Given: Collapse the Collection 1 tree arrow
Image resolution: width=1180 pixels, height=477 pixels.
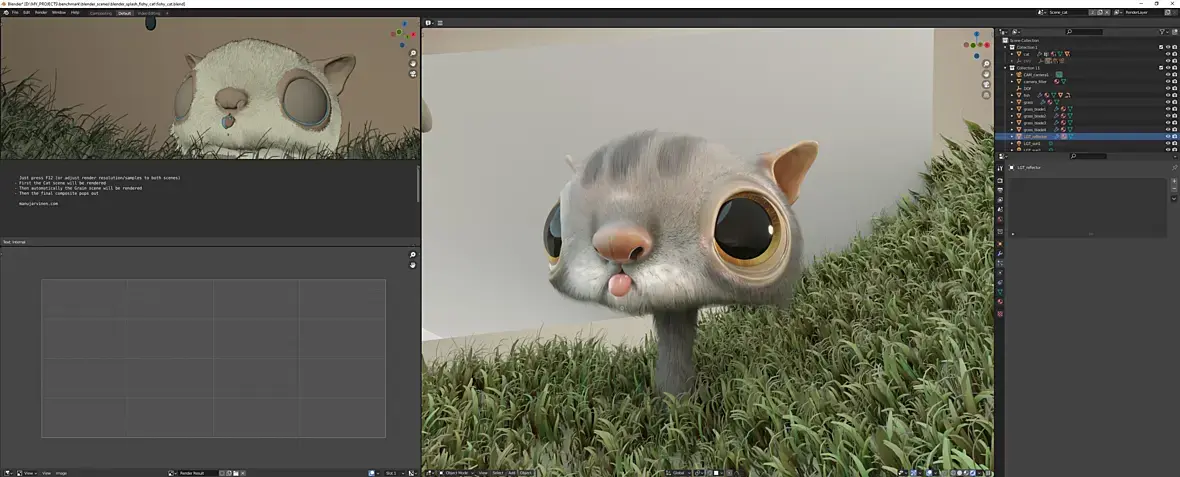Looking at the screenshot, I should coord(1005,47).
